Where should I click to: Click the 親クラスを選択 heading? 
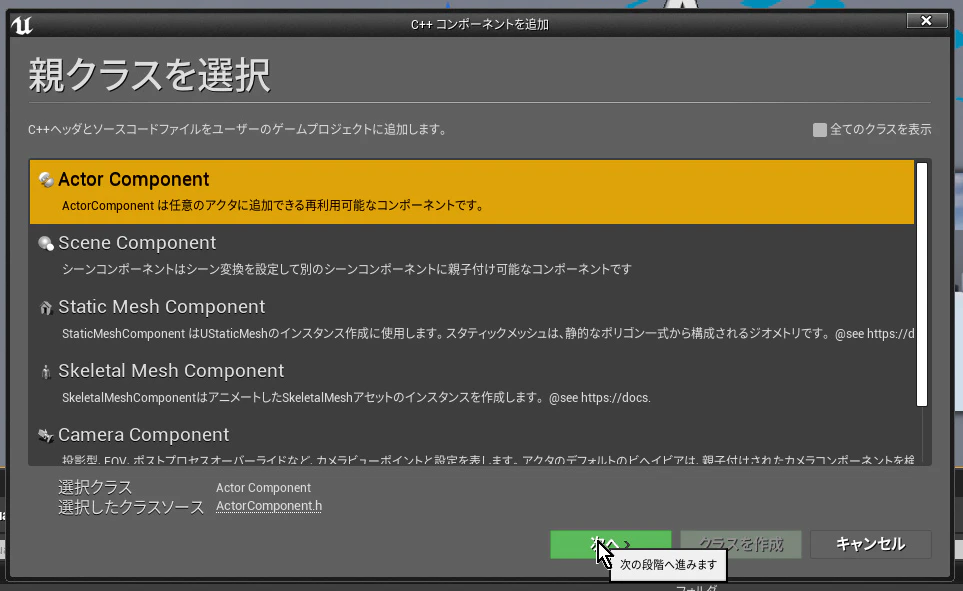(149, 76)
